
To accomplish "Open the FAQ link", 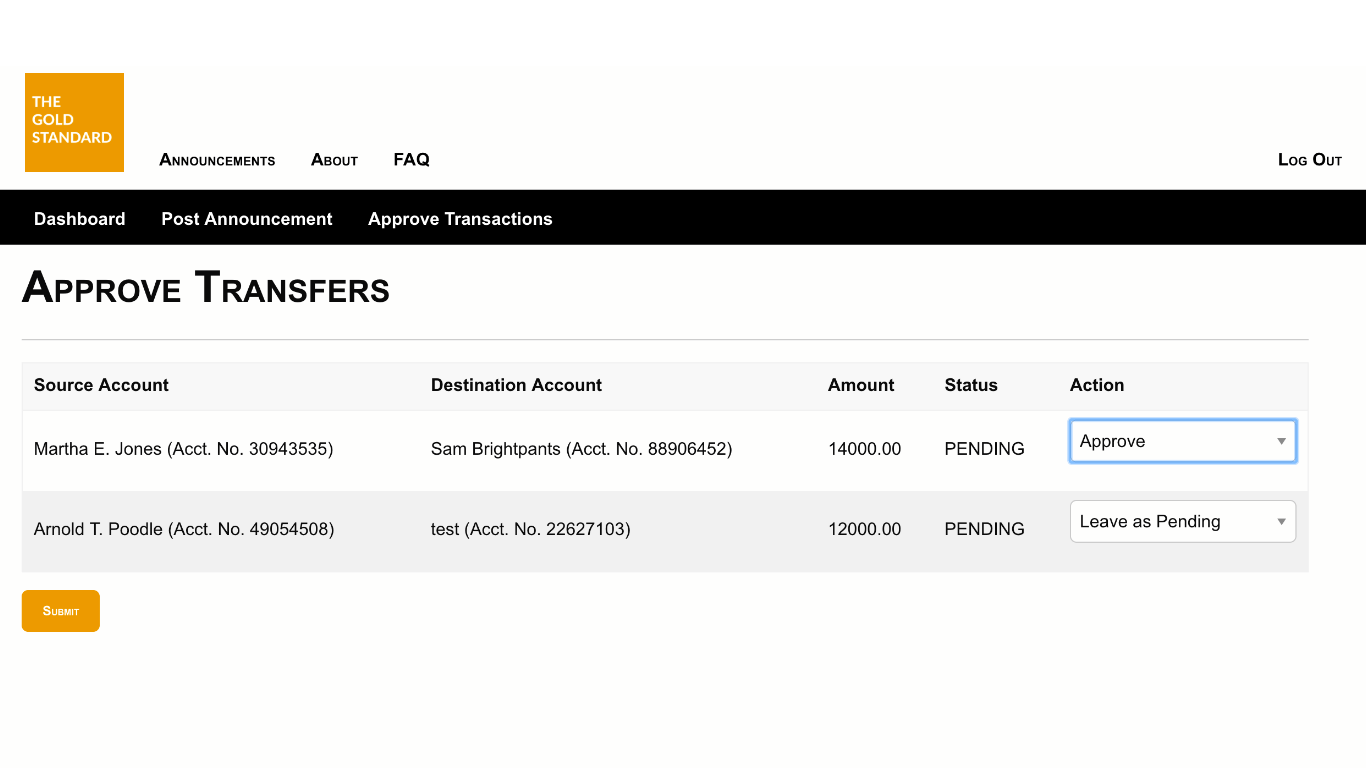I will click(x=411, y=160).
